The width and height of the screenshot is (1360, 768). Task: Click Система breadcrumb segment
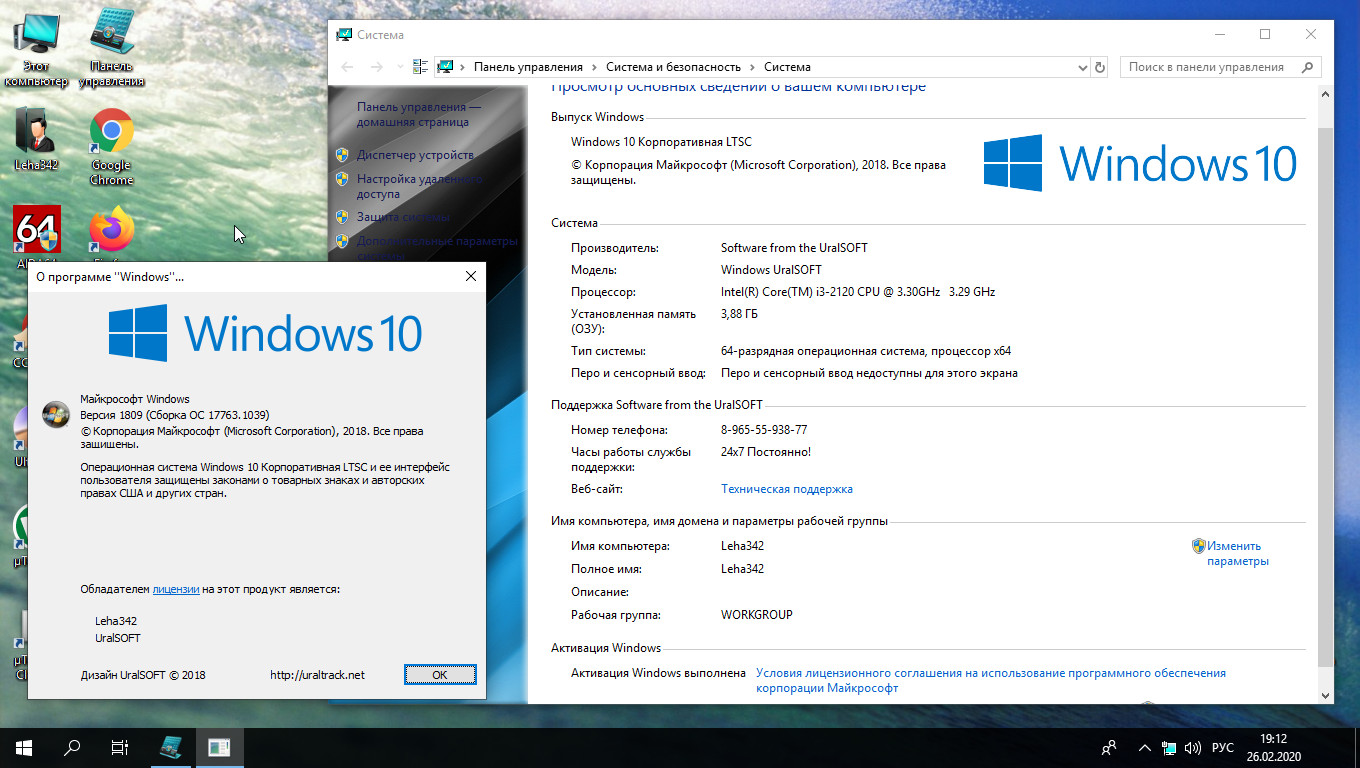click(787, 67)
